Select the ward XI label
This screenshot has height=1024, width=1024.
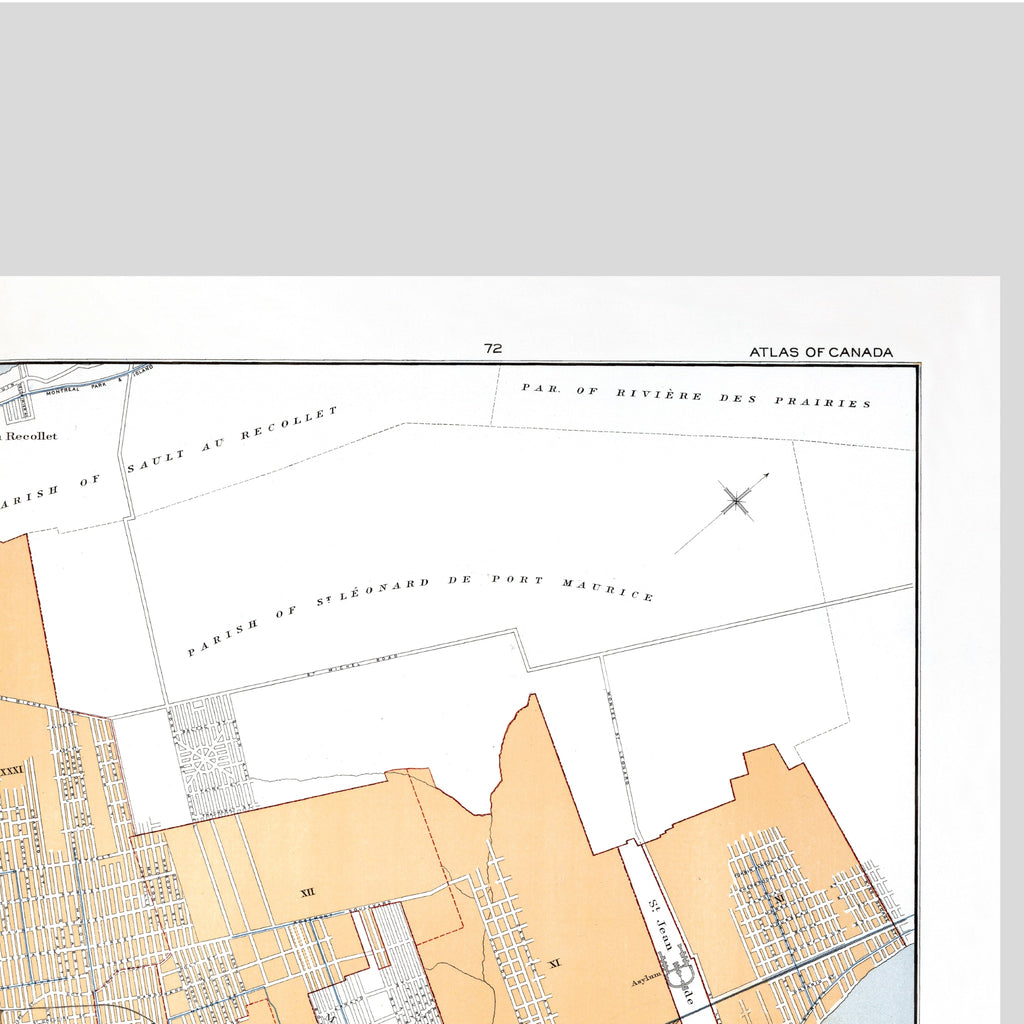[x=554, y=963]
